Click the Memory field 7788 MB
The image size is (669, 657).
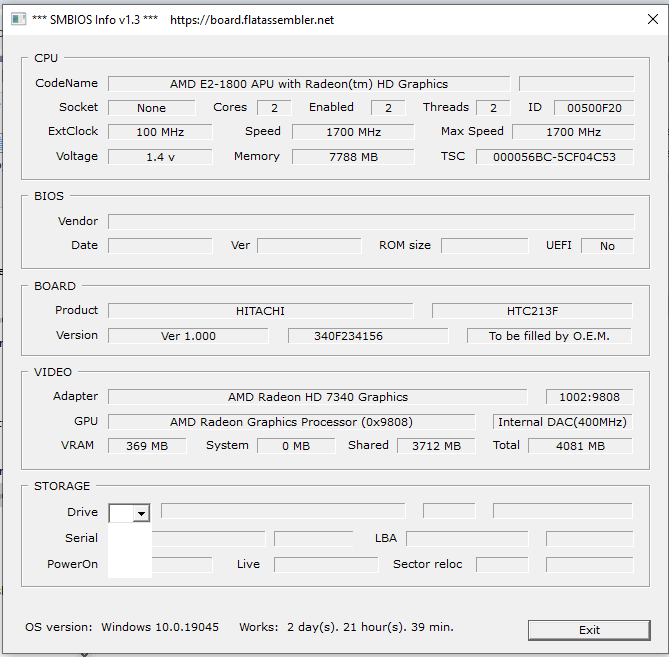(x=353, y=157)
